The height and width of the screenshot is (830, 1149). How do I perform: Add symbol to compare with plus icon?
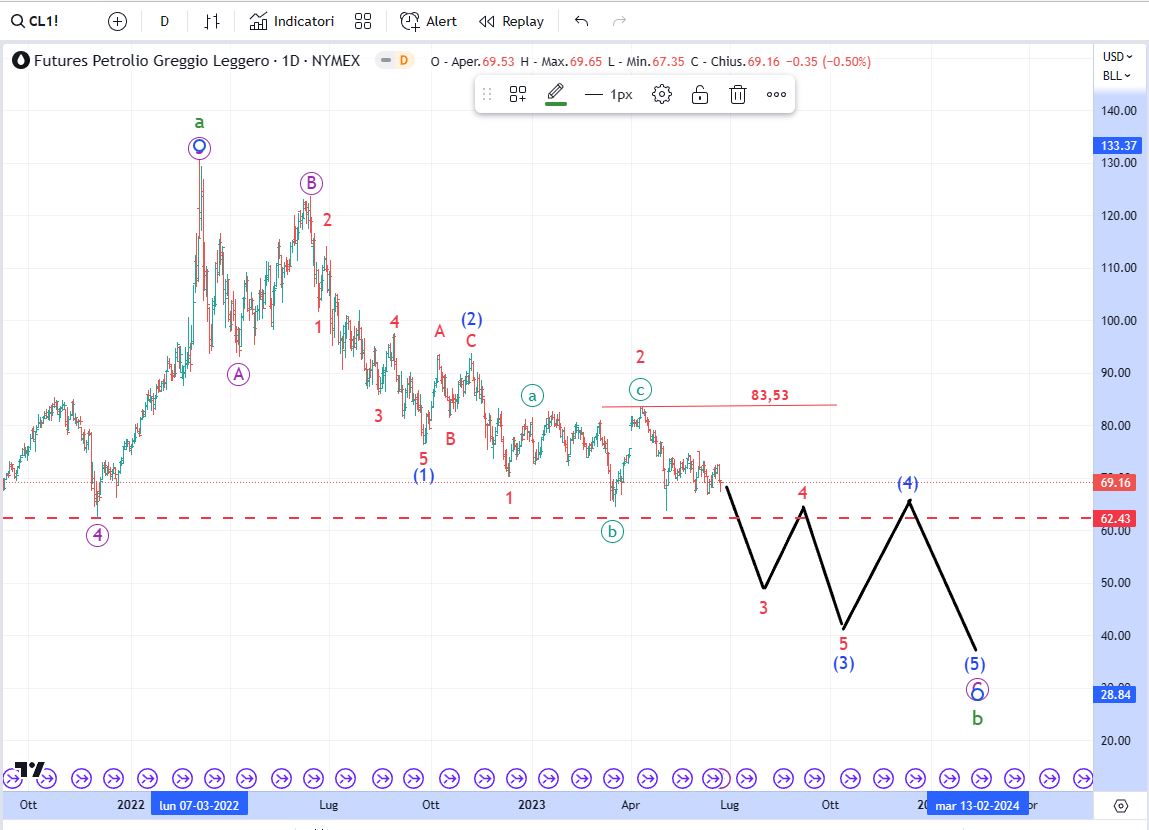click(117, 22)
